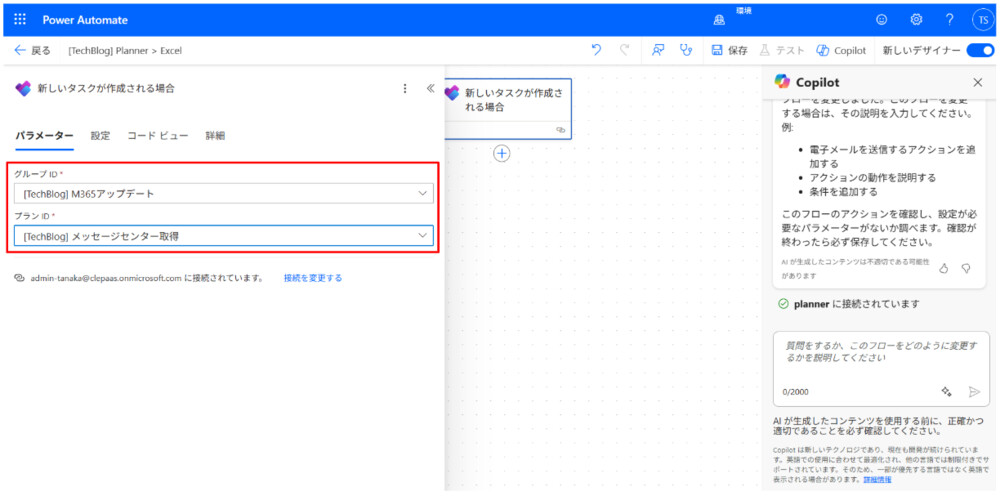
Task: Open the グループ ID dropdown
Action: pos(224,193)
